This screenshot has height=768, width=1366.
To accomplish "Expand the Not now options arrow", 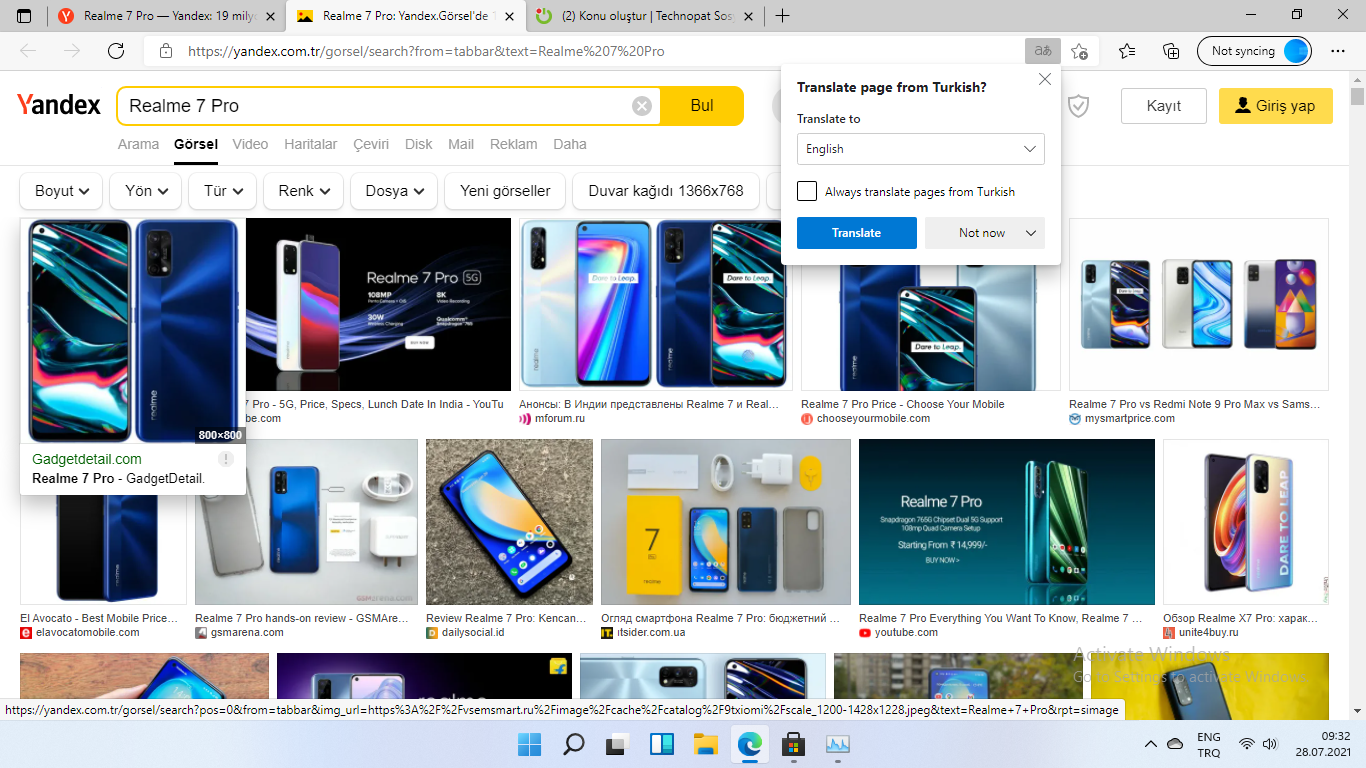I will coord(1031,233).
